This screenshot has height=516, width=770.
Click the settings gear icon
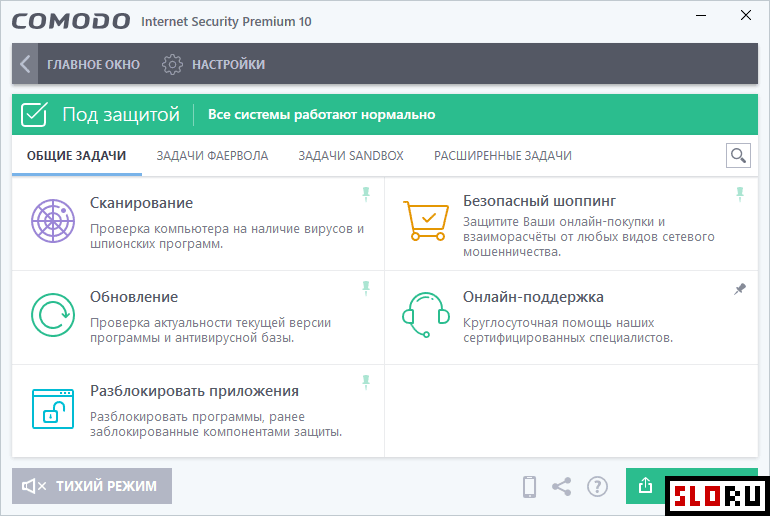click(172, 64)
